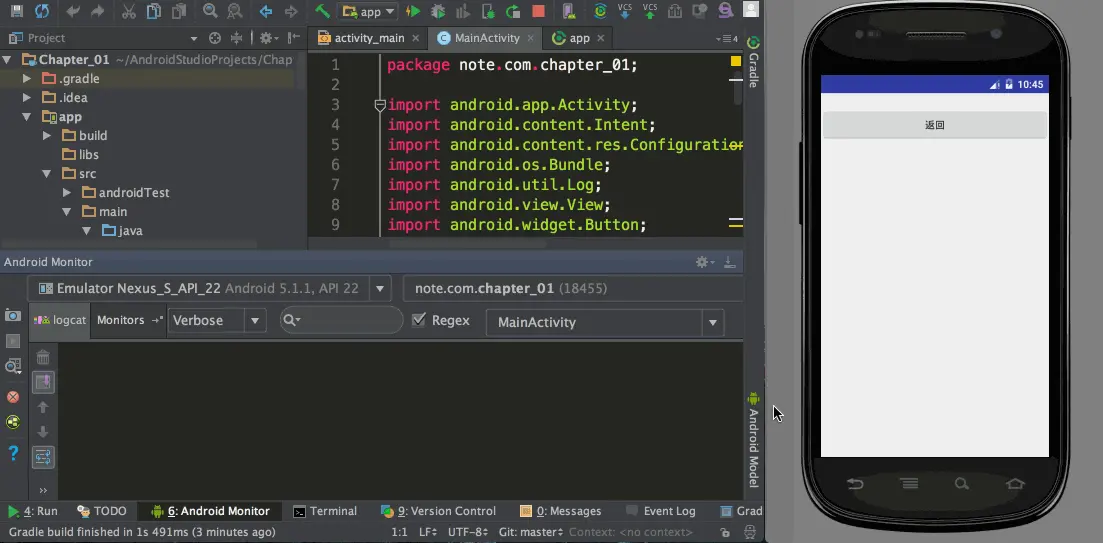Click the 返回 button in emulator
The height and width of the screenshot is (543, 1103).
tap(934, 125)
